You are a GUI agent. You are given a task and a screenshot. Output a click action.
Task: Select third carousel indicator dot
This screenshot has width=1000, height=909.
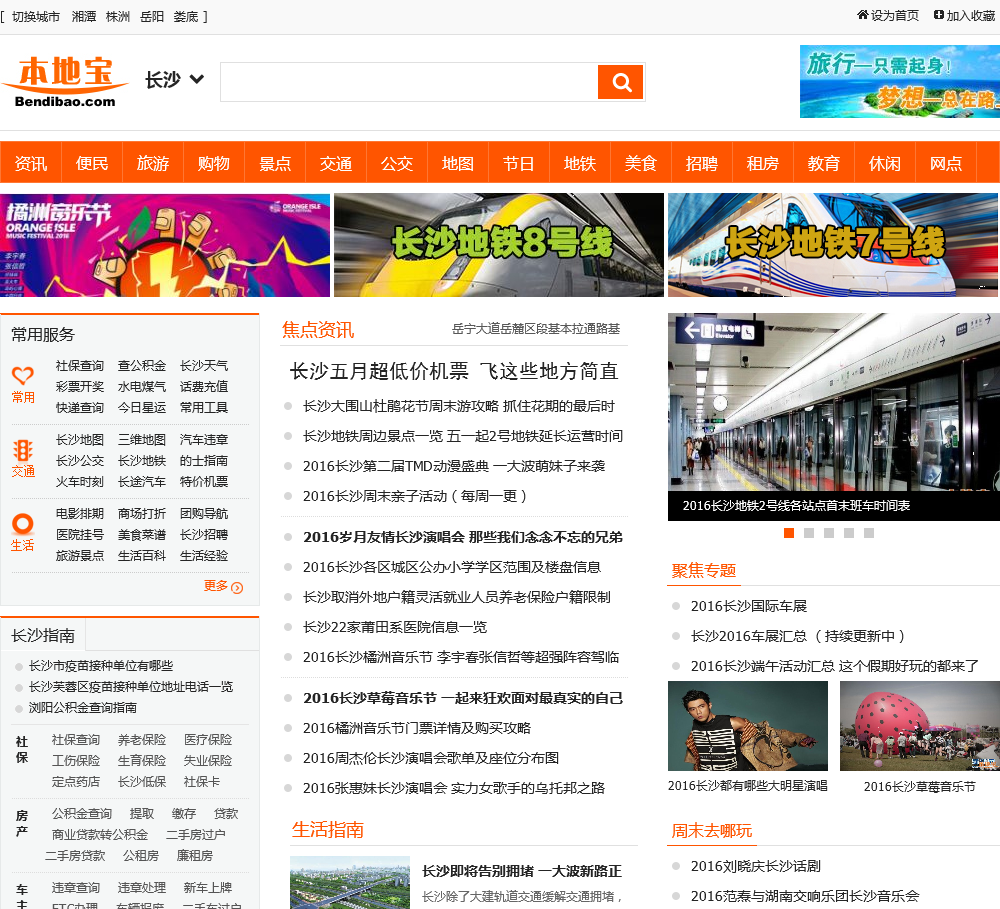[828, 533]
